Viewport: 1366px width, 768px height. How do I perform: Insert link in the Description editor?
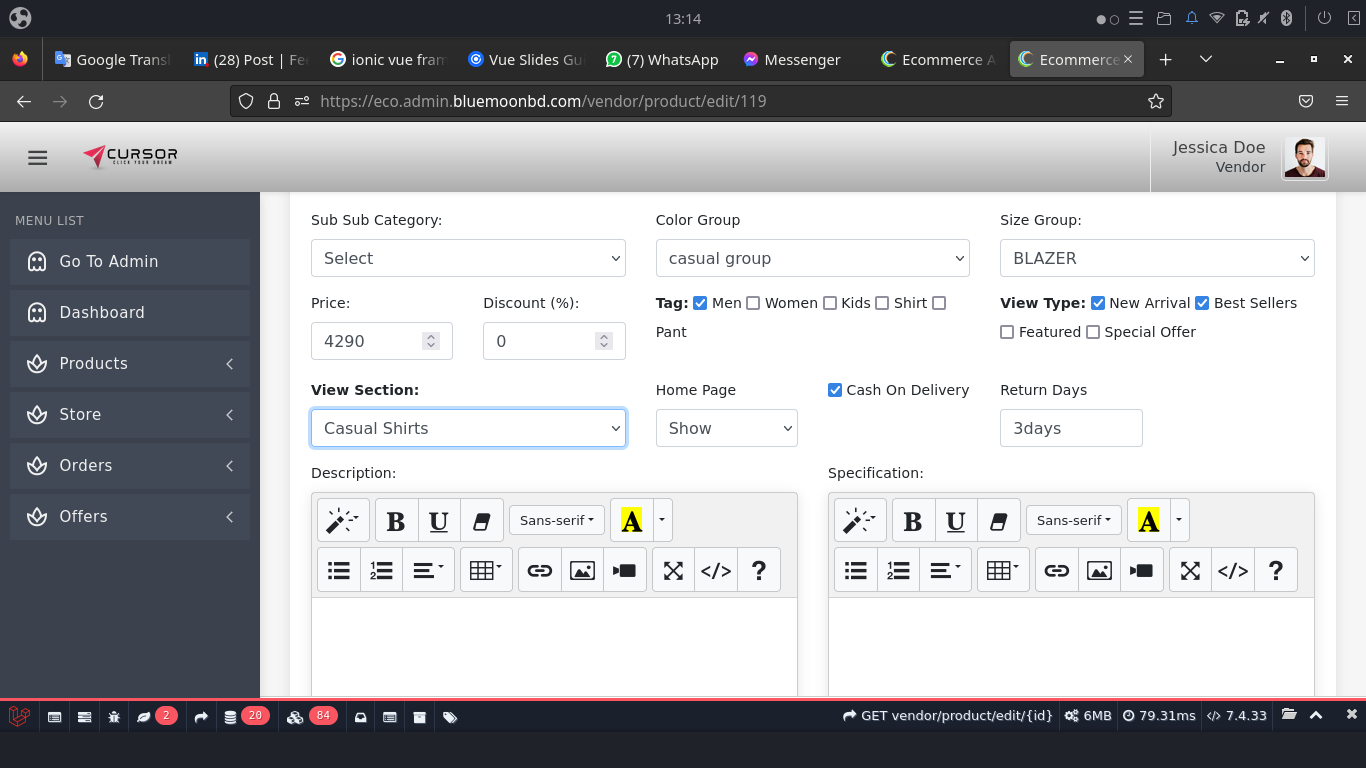(x=540, y=570)
